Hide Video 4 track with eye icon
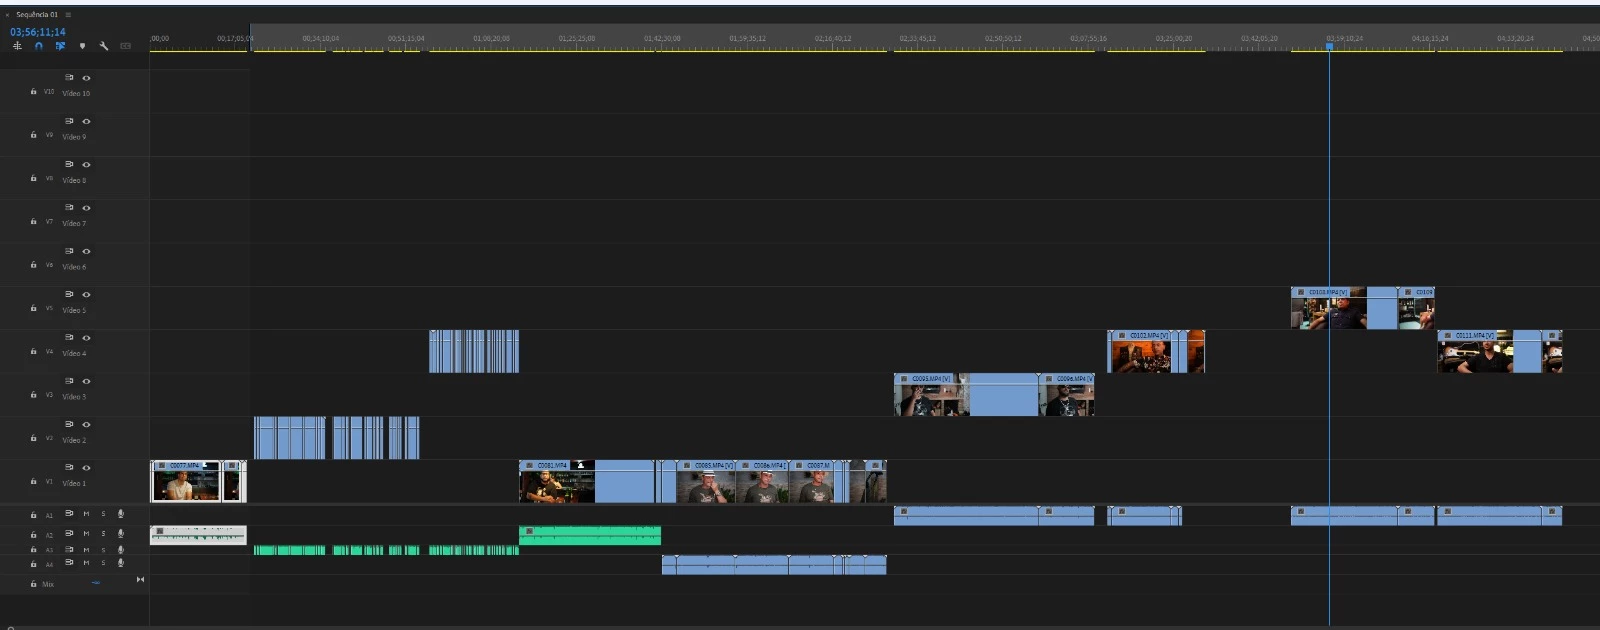 (x=86, y=338)
